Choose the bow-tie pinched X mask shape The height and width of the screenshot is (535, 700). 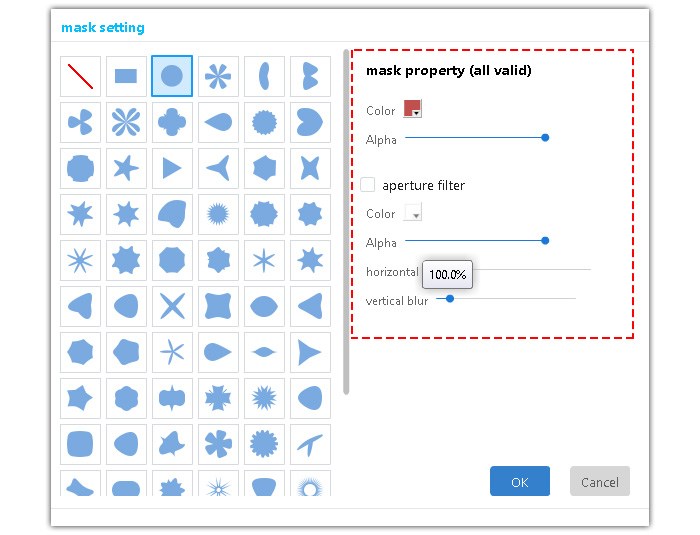pyautogui.click(x=310, y=168)
